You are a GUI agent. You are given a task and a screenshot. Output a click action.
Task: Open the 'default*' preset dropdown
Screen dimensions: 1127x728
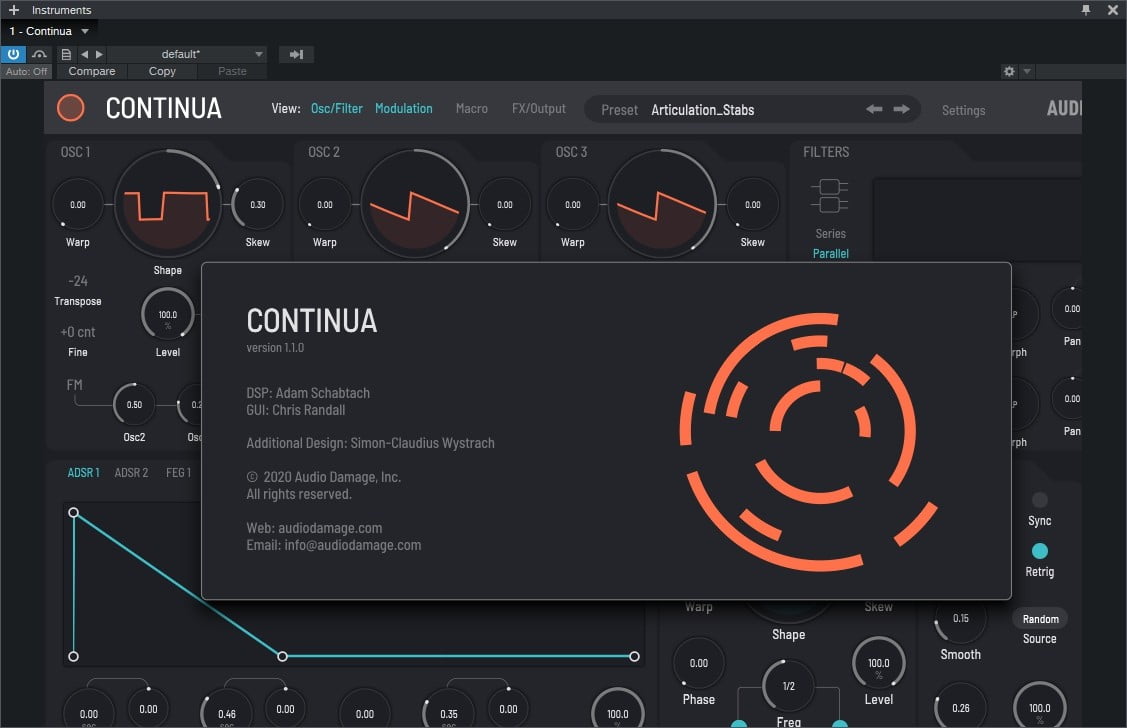[x=186, y=54]
